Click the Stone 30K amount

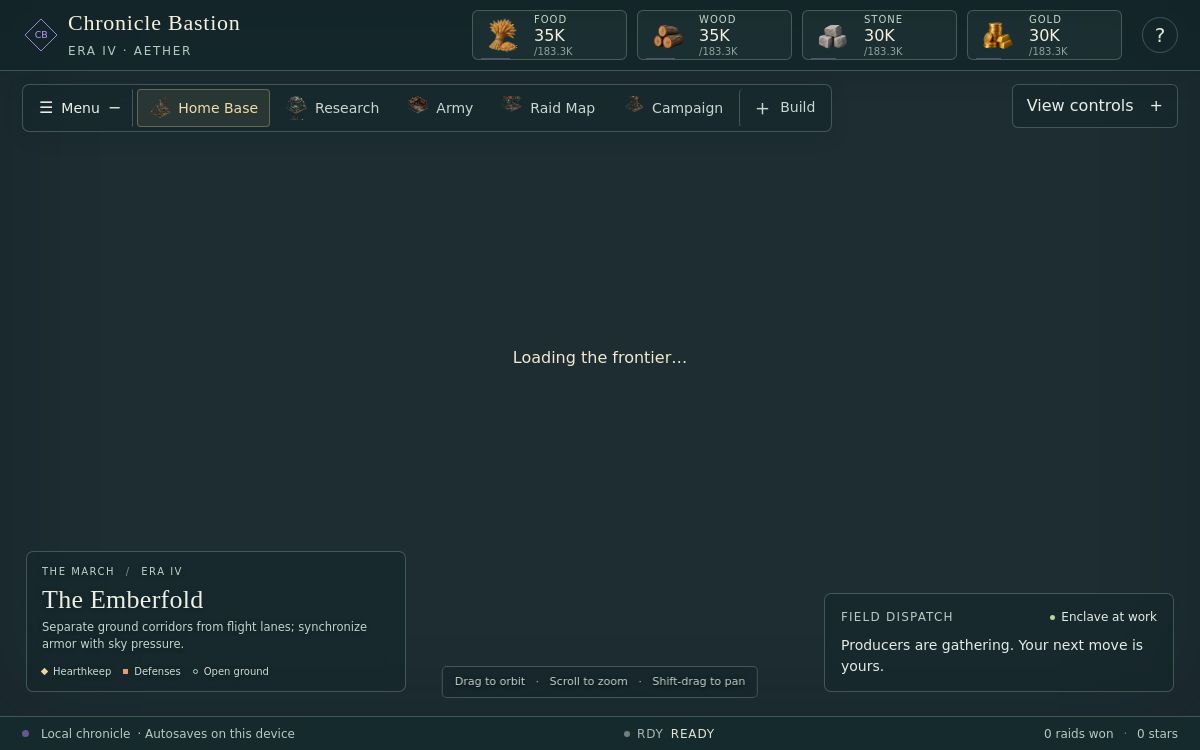tap(879, 35)
